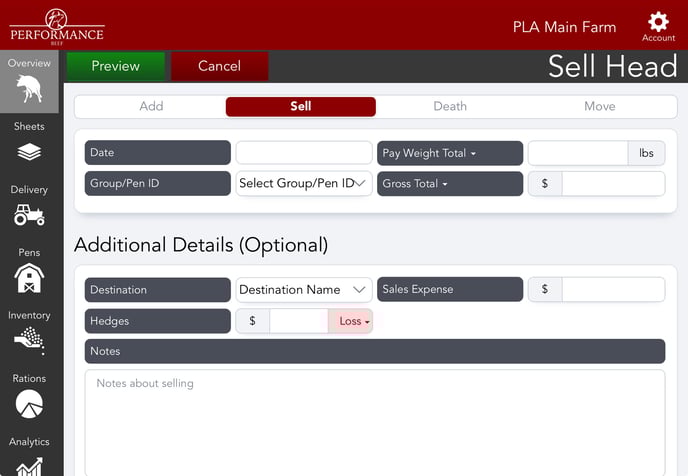Click the Date input field

pyautogui.click(x=304, y=153)
